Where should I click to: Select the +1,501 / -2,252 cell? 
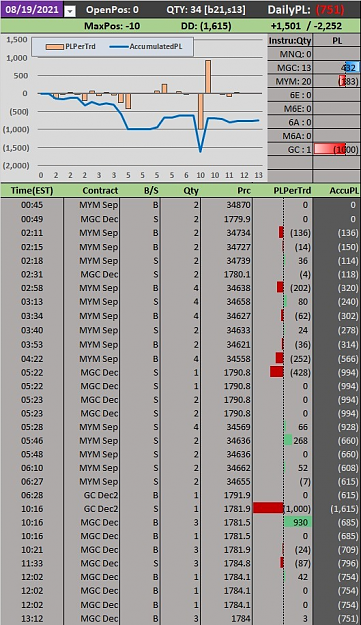coord(306,26)
